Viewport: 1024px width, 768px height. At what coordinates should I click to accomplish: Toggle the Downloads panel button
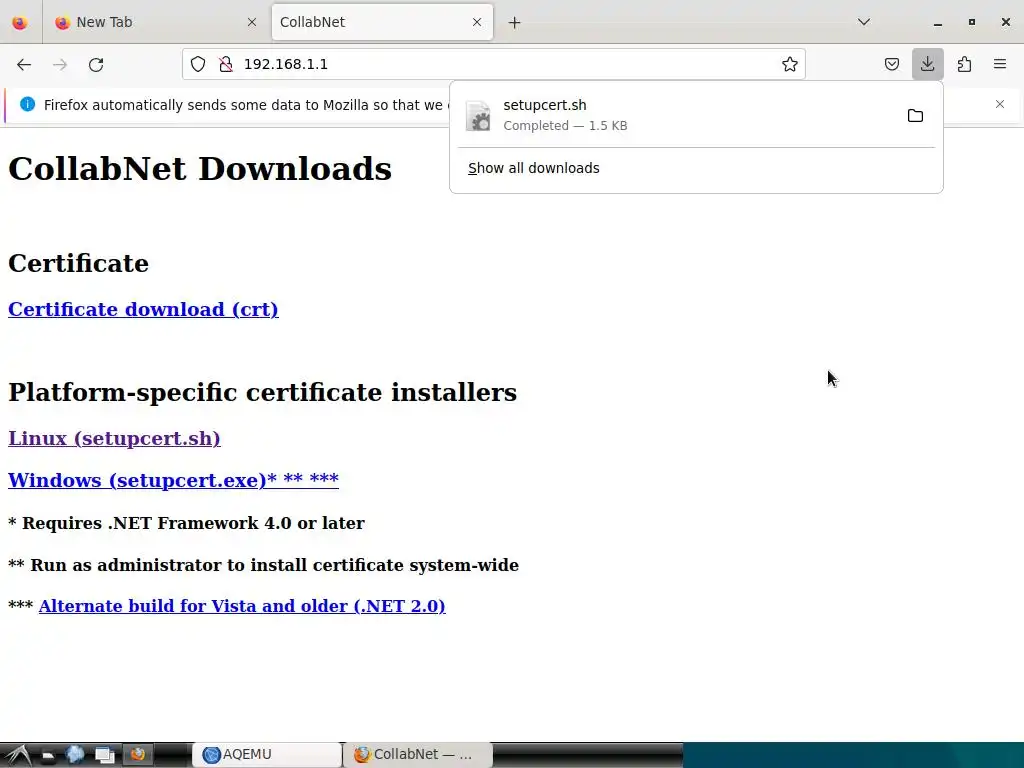[927, 64]
